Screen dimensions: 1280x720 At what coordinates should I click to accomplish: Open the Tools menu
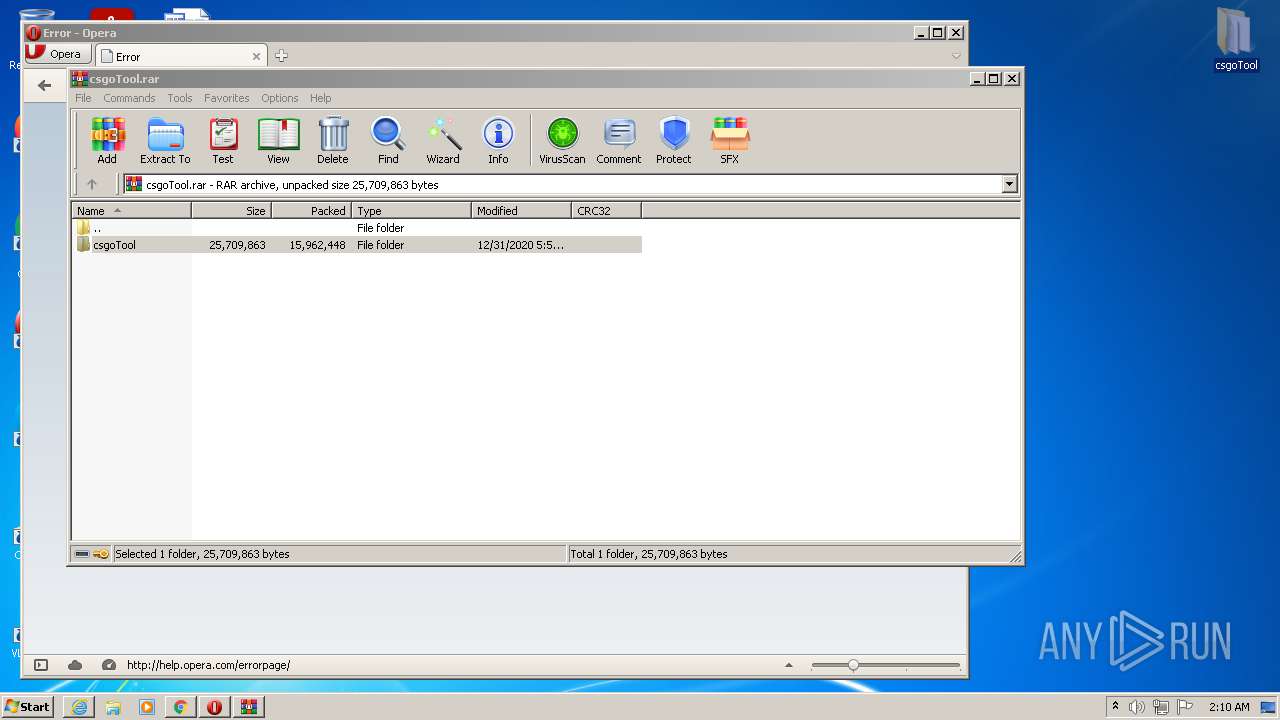[x=180, y=98]
